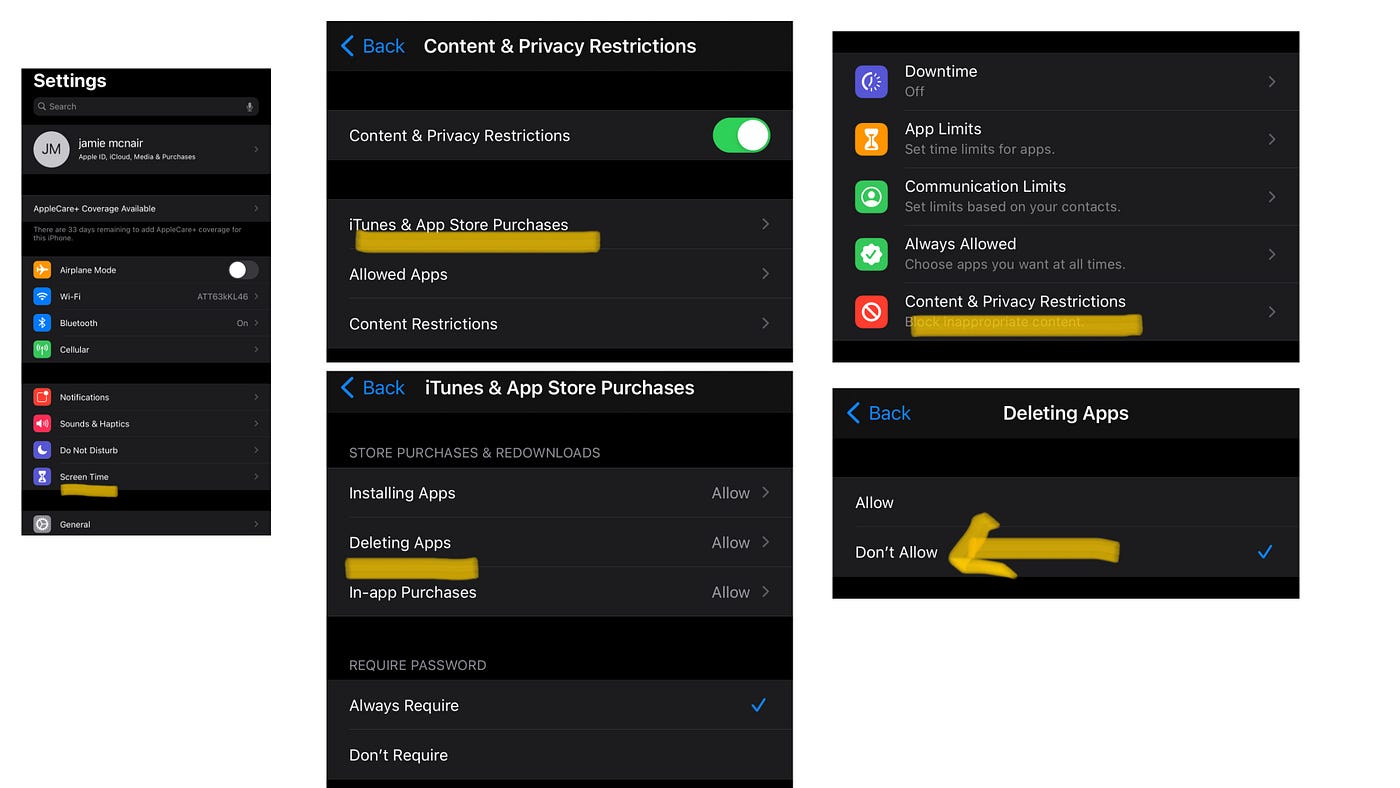Click the Downtime clock icon
Image resolution: width=1400 pixels, height=788 pixels.
871,81
